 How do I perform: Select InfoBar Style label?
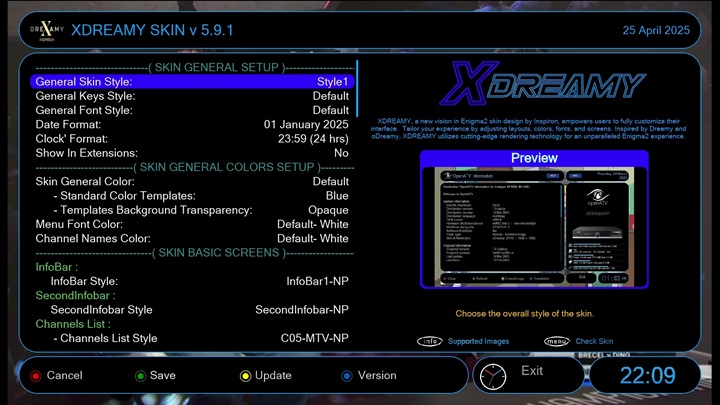click(84, 281)
